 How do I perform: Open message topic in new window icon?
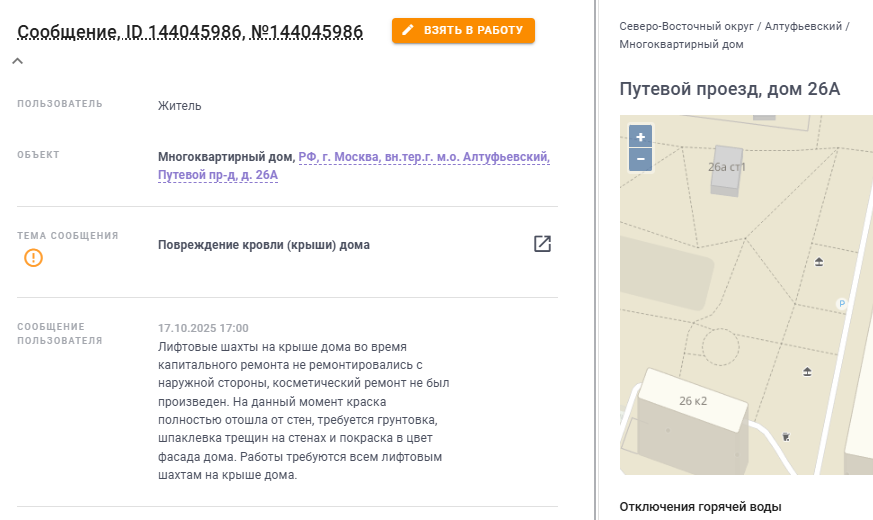(542, 244)
